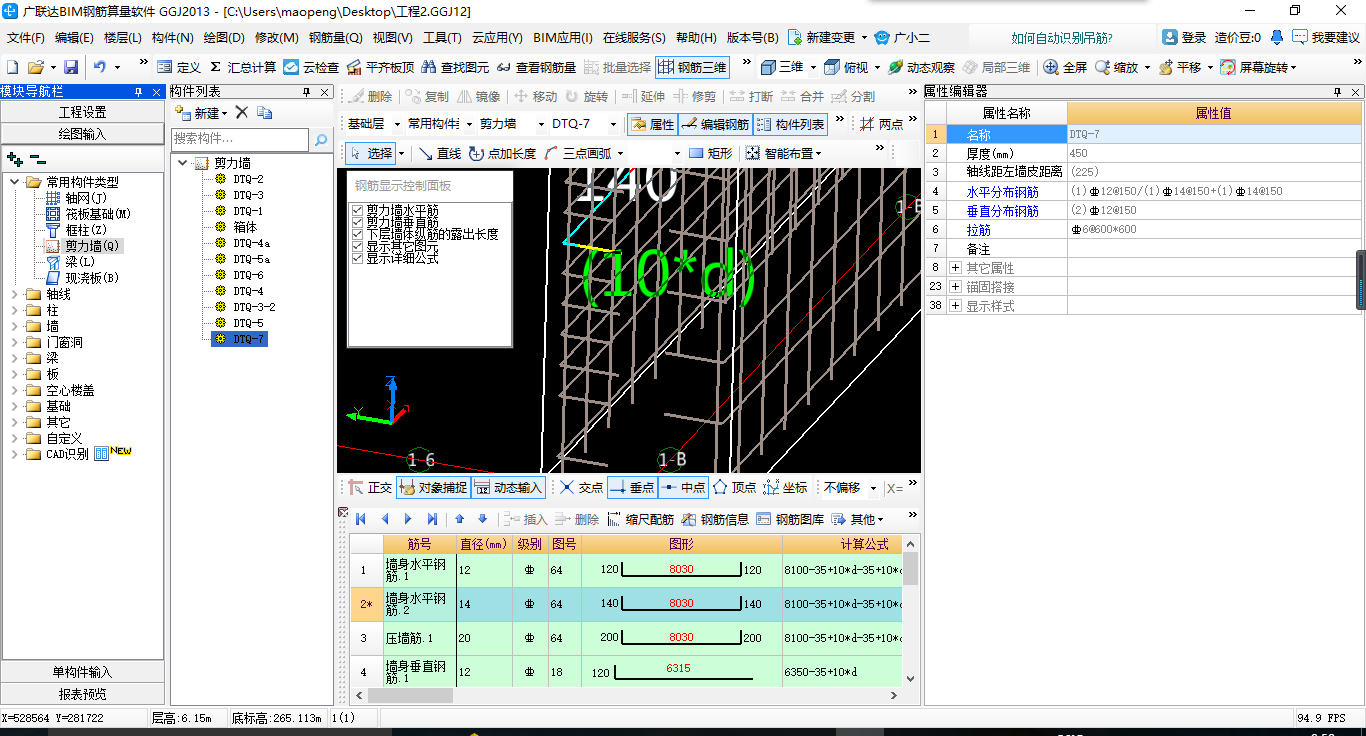
Task: Toggle 交点 intersection snap
Action: coord(581,488)
